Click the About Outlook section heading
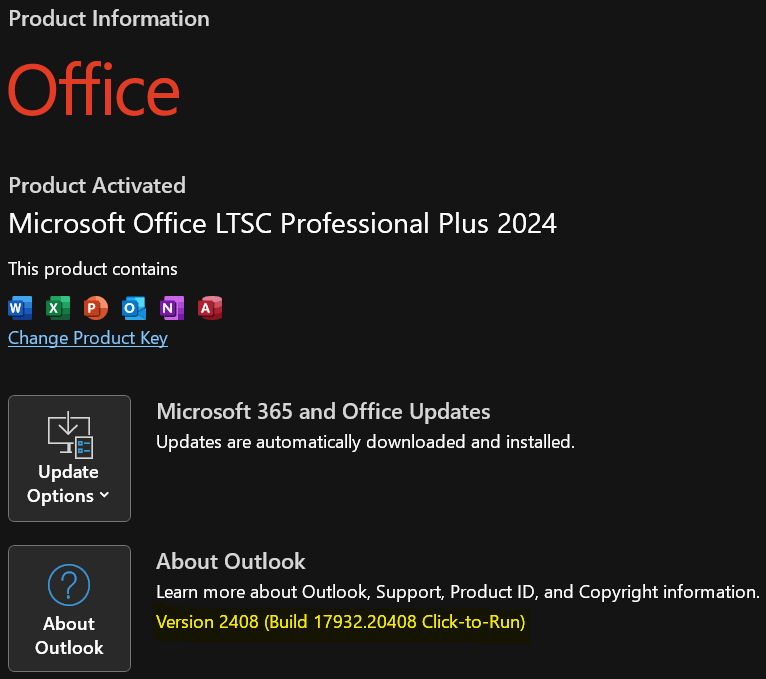The width and height of the screenshot is (766, 679). pyautogui.click(x=231, y=561)
